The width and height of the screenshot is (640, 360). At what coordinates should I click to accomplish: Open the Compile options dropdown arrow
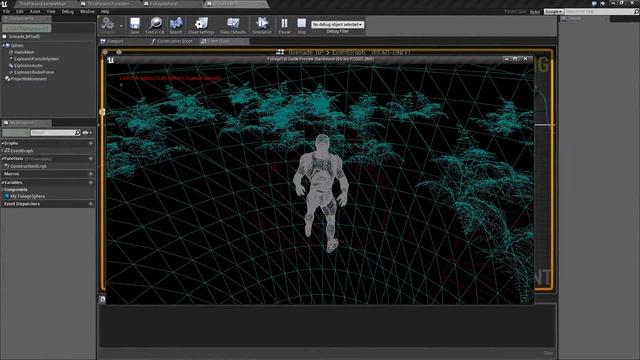pos(121,26)
